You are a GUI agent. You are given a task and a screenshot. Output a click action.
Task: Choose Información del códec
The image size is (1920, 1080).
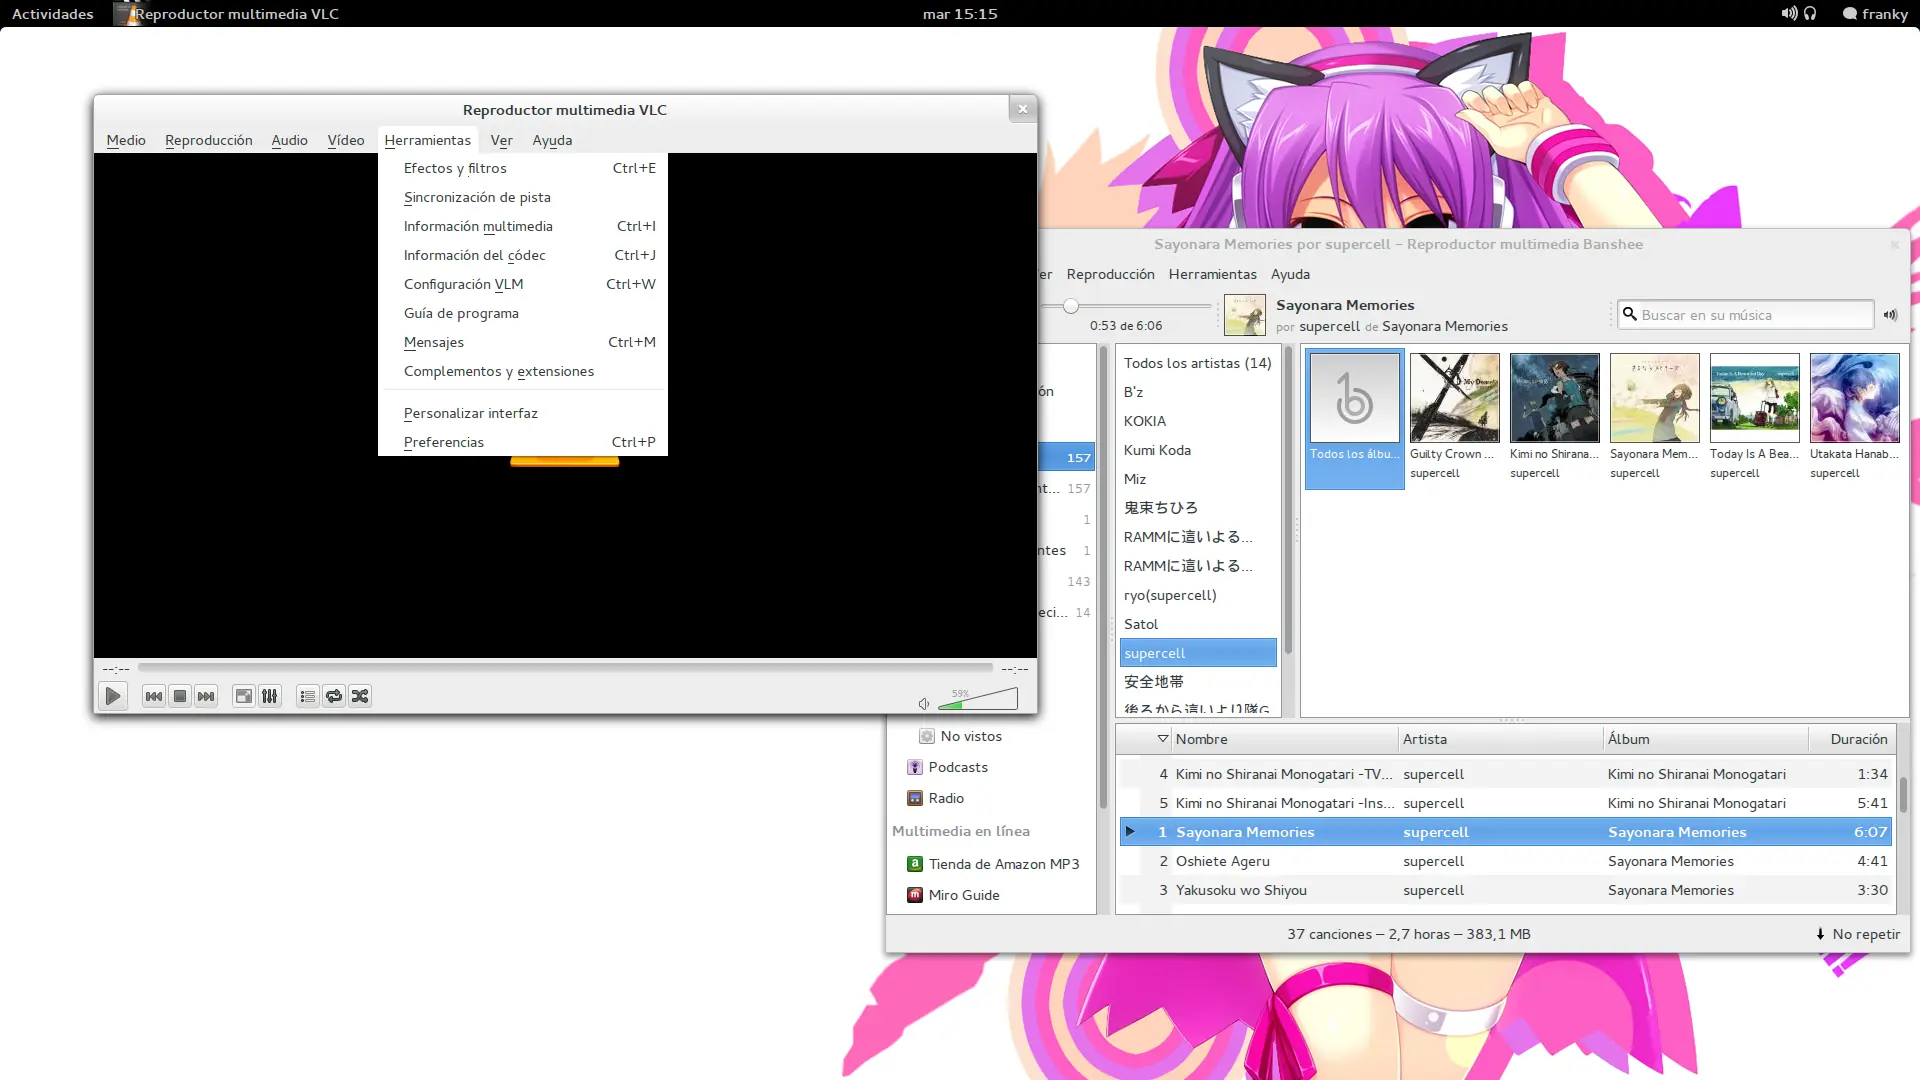[x=523, y=255]
